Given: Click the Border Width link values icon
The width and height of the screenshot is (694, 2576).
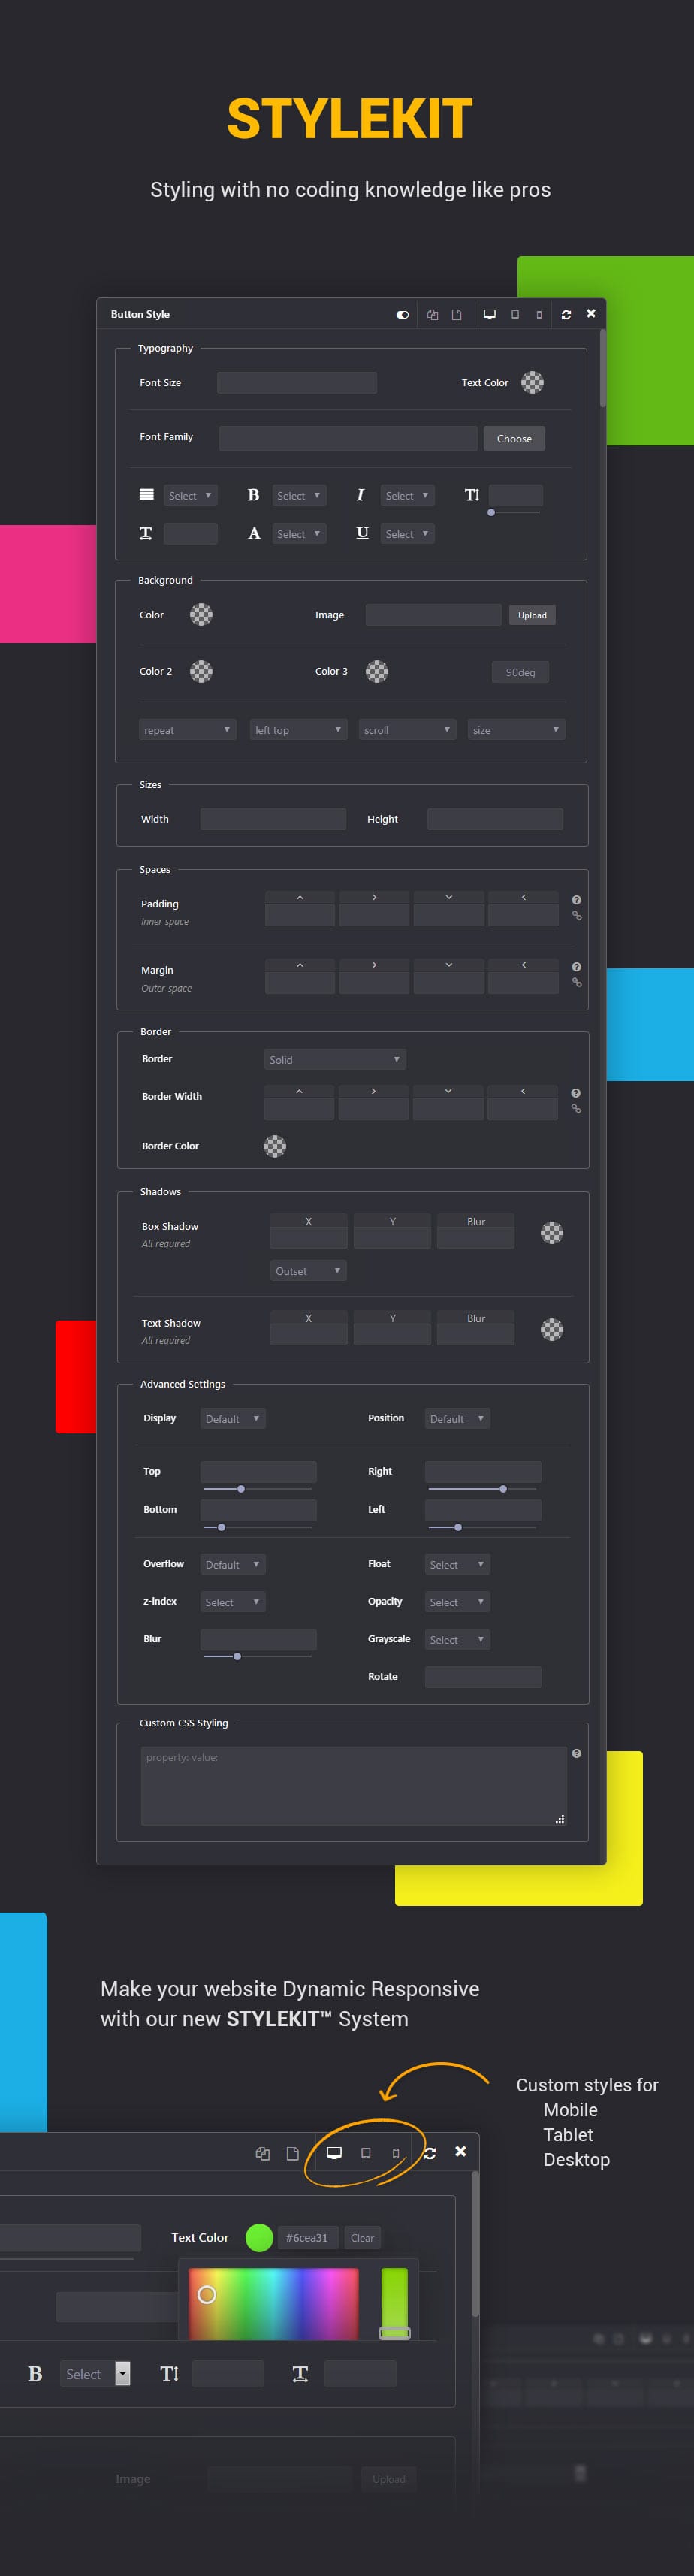Looking at the screenshot, I should coord(575,1109).
